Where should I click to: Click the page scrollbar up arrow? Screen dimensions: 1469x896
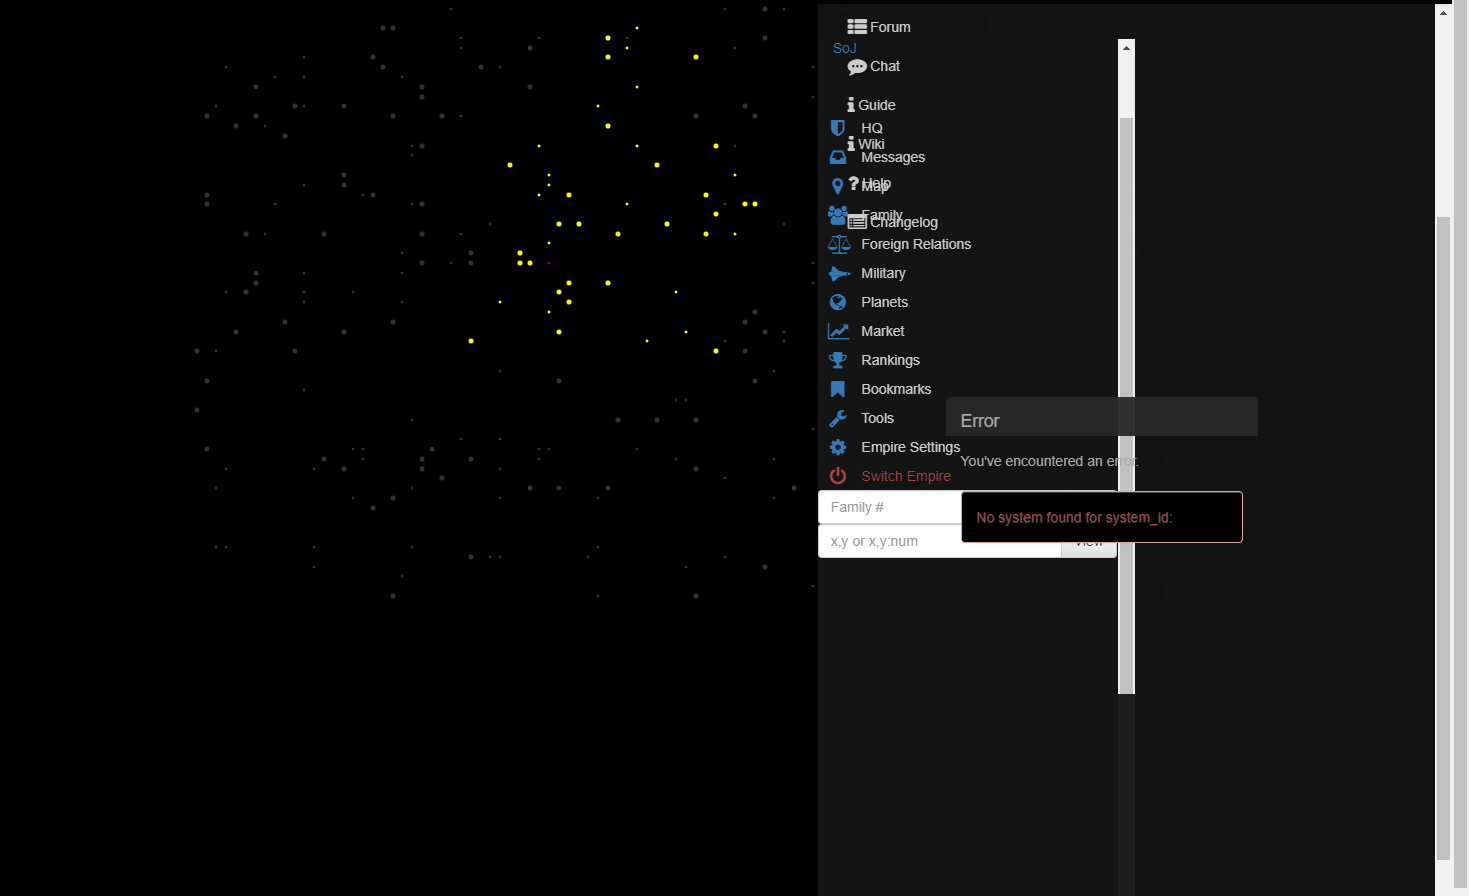tap(1443, 13)
